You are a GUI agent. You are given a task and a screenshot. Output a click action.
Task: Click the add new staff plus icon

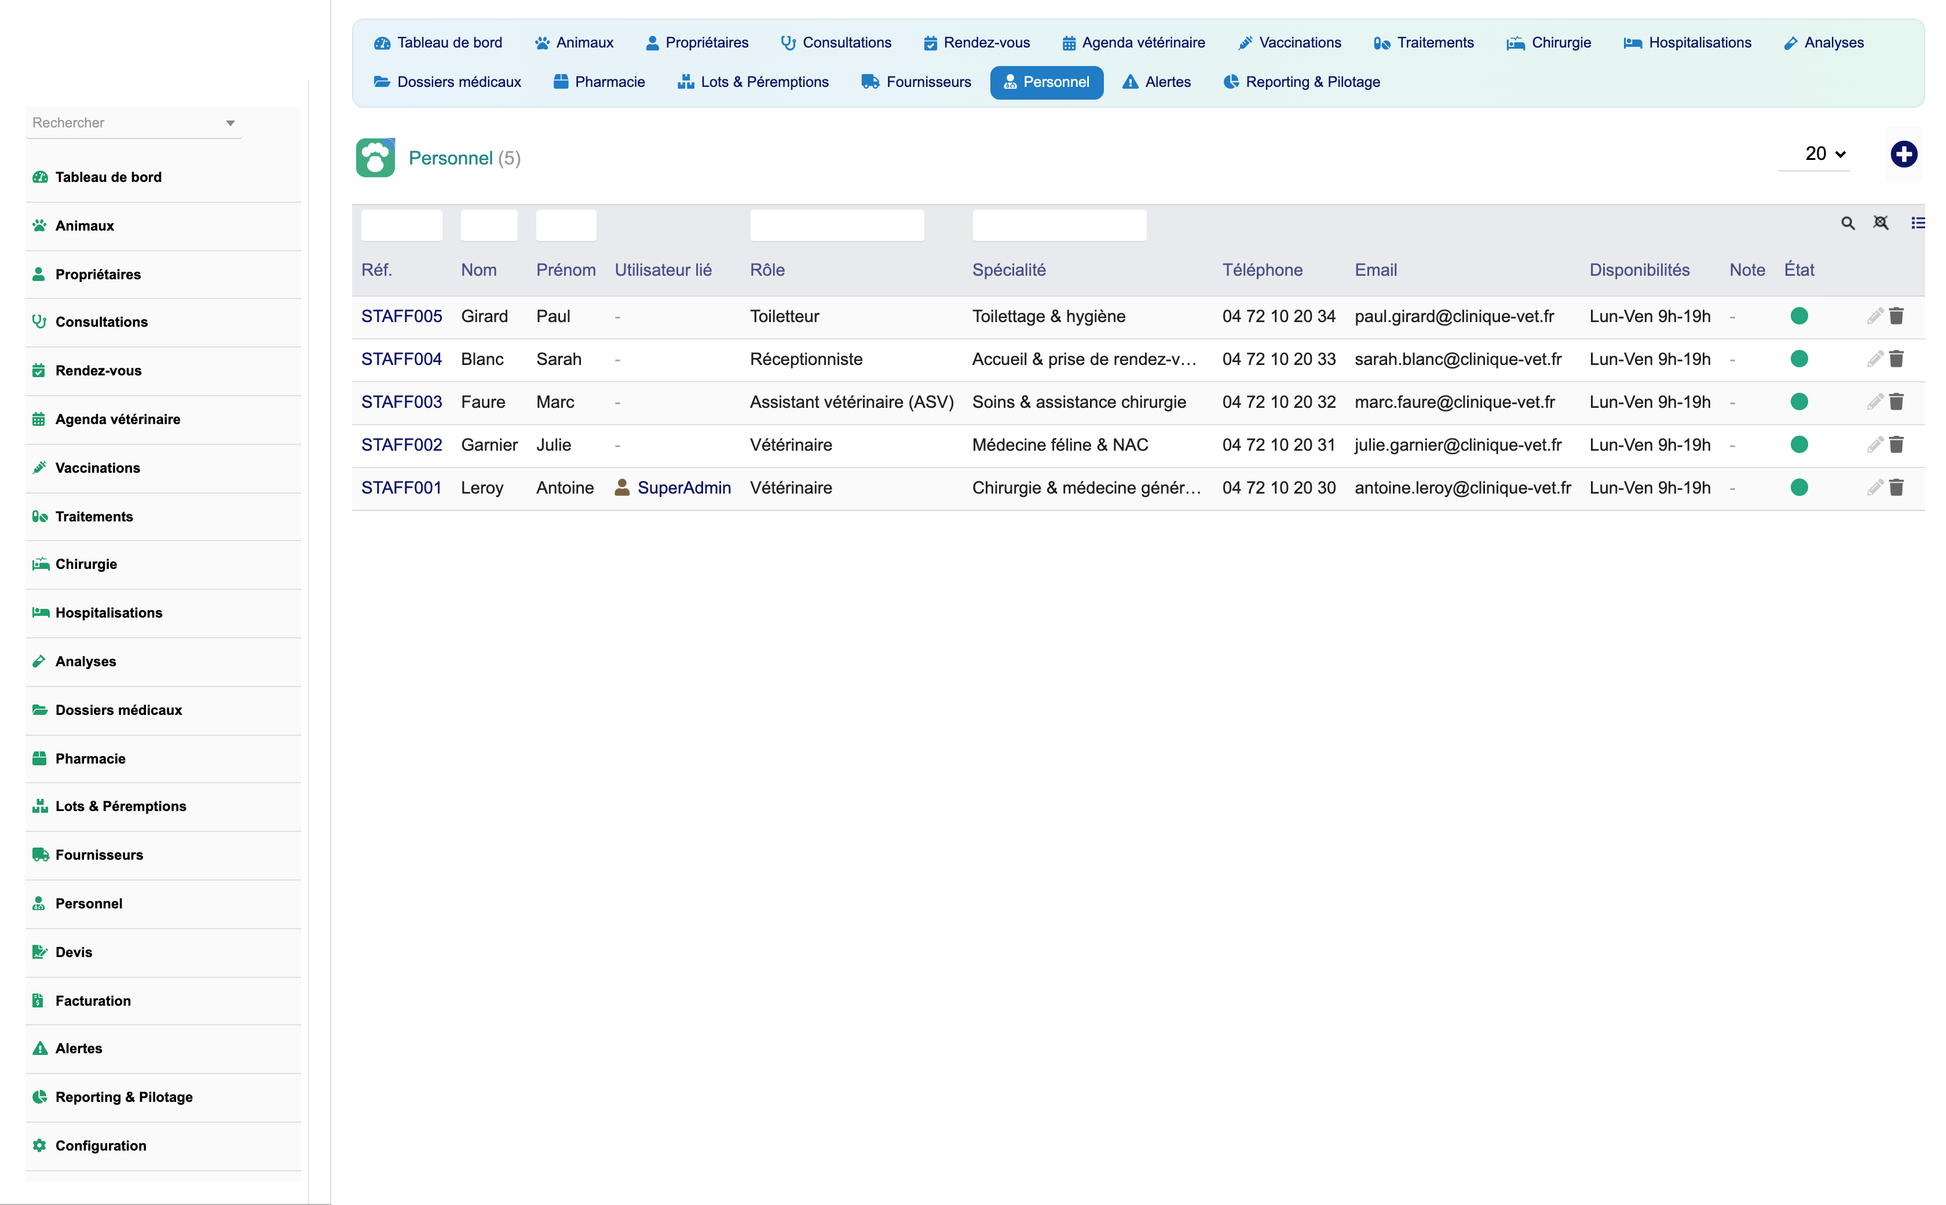1903,154
